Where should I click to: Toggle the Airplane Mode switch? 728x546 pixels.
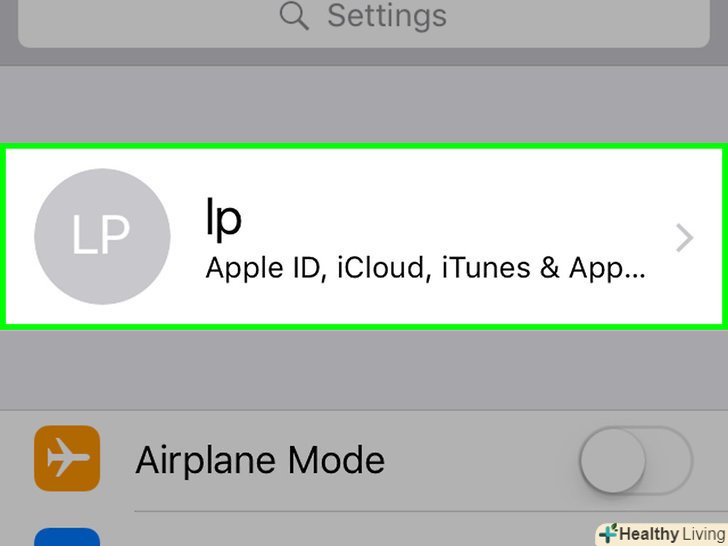pos(635,460)
